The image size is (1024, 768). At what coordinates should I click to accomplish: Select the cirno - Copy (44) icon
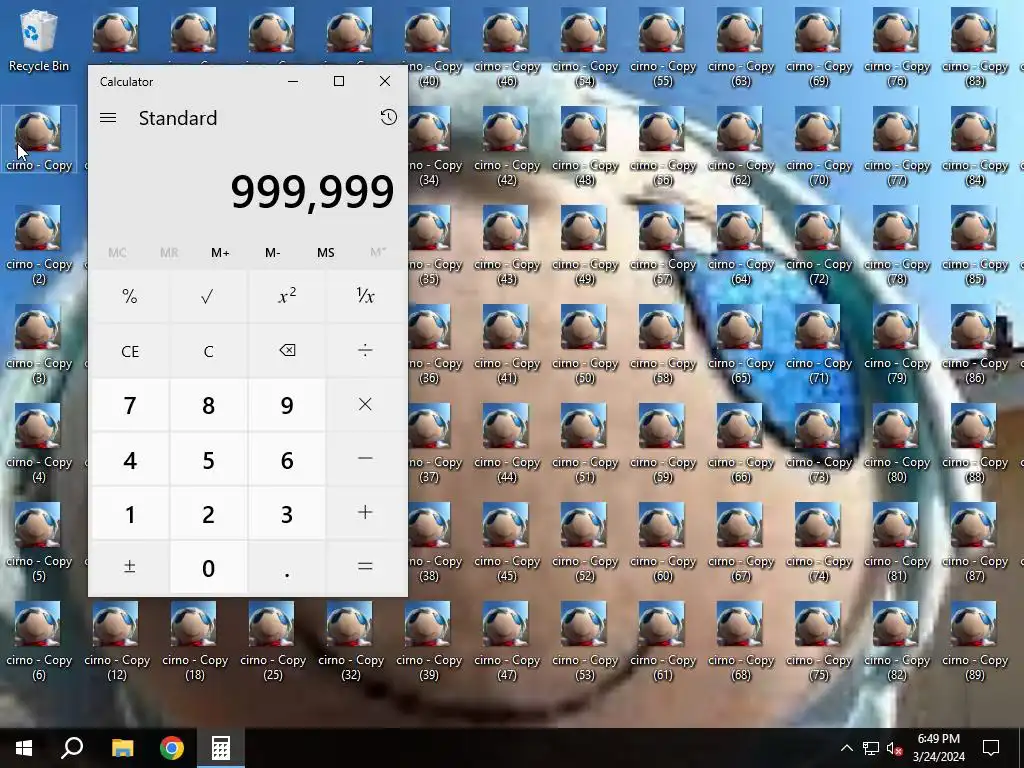click(x=507, y=443)
